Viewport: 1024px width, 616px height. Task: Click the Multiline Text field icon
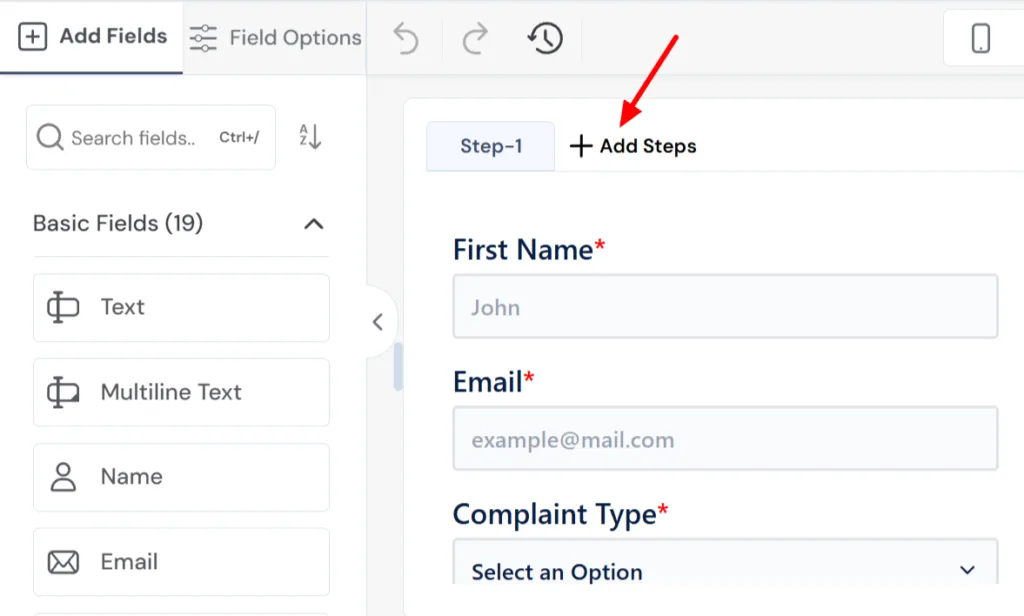pos(63,392)
